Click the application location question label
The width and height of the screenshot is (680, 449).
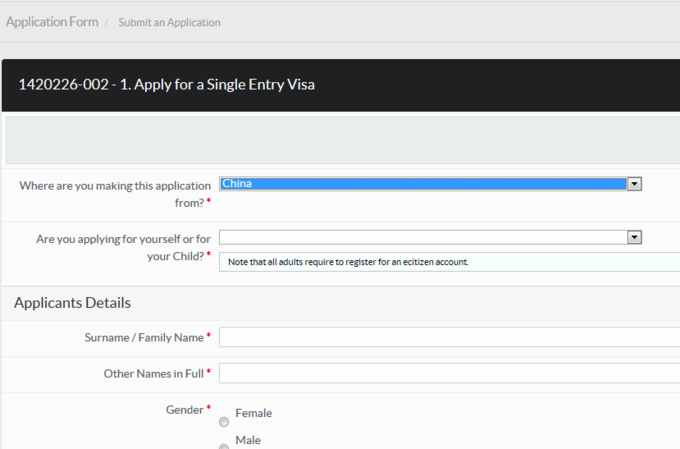(115, 194)
